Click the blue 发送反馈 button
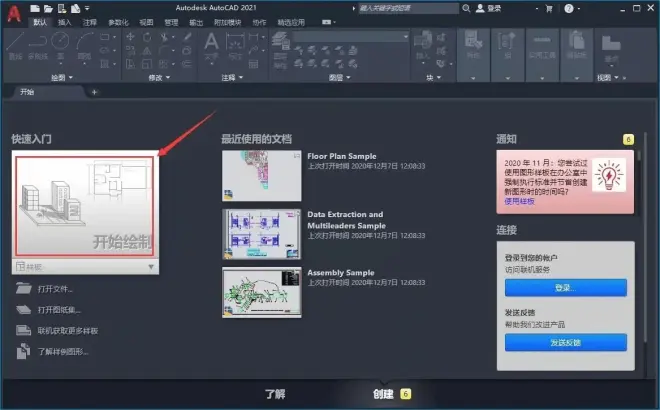The width and height of the screenshot is (660, 410). pos(566,343)
